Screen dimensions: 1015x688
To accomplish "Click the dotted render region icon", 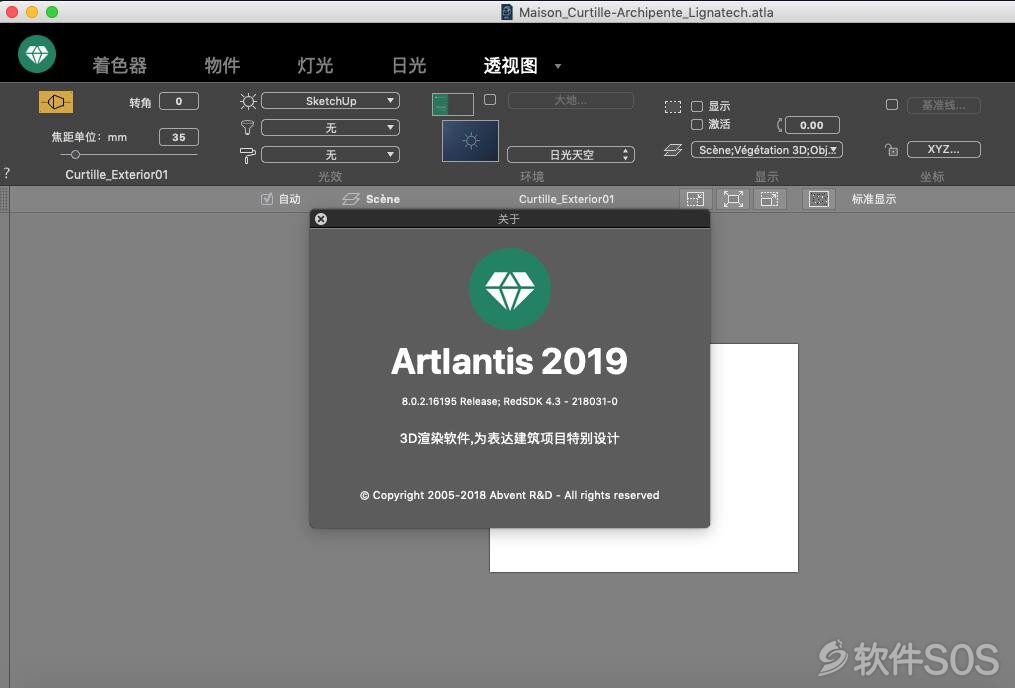I will (x=819, y=199).
